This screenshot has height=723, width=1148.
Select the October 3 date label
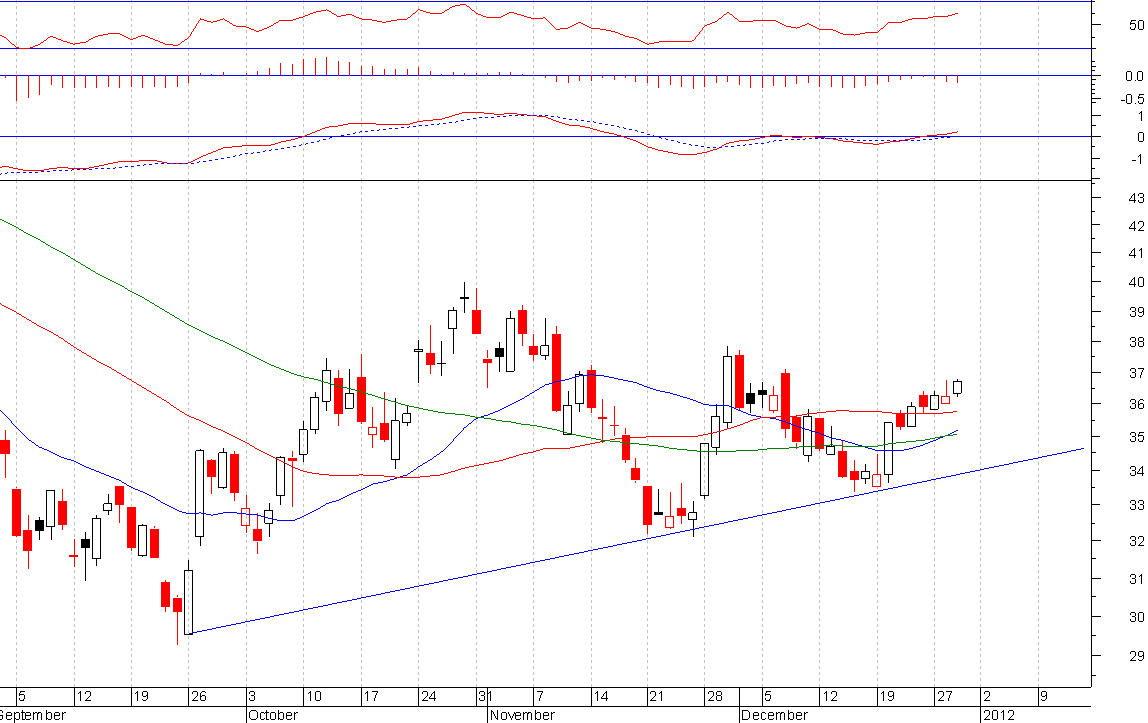(252, 696)
